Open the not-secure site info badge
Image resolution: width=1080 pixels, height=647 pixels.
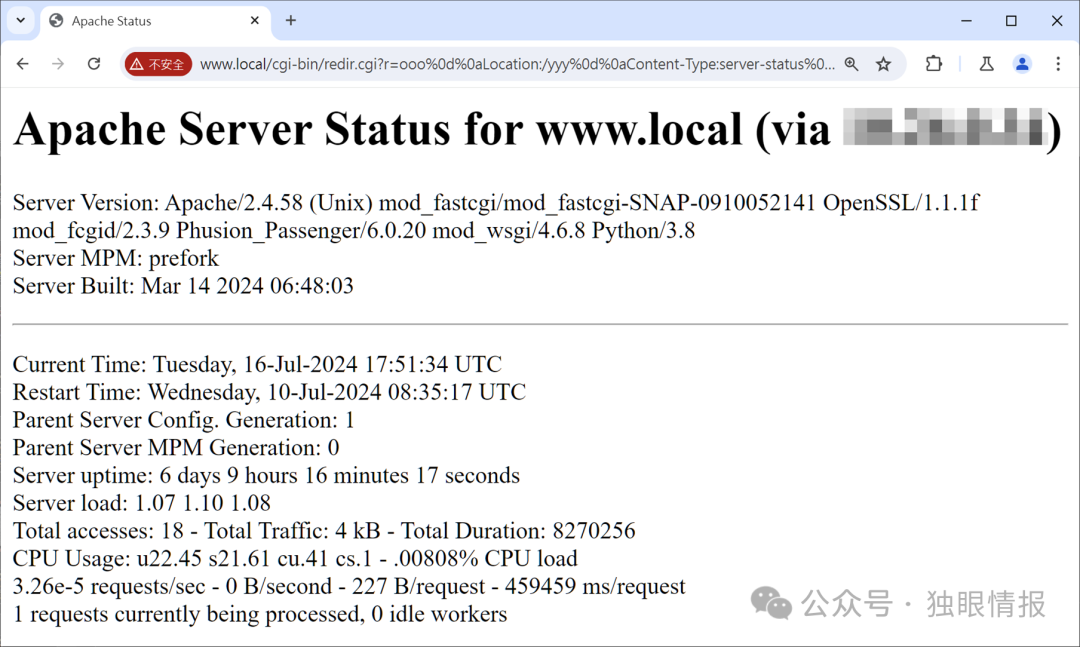click(158, 64)
